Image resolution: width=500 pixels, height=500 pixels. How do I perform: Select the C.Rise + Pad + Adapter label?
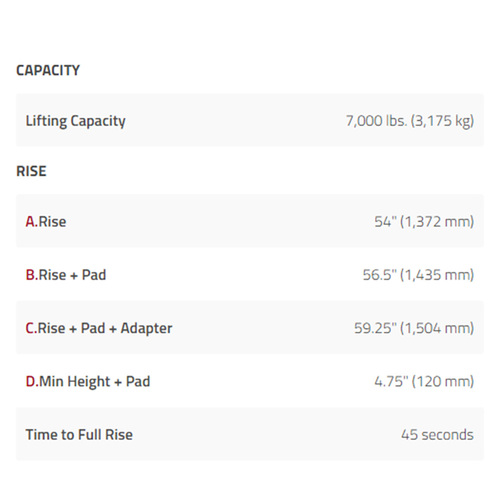point(99,328)
